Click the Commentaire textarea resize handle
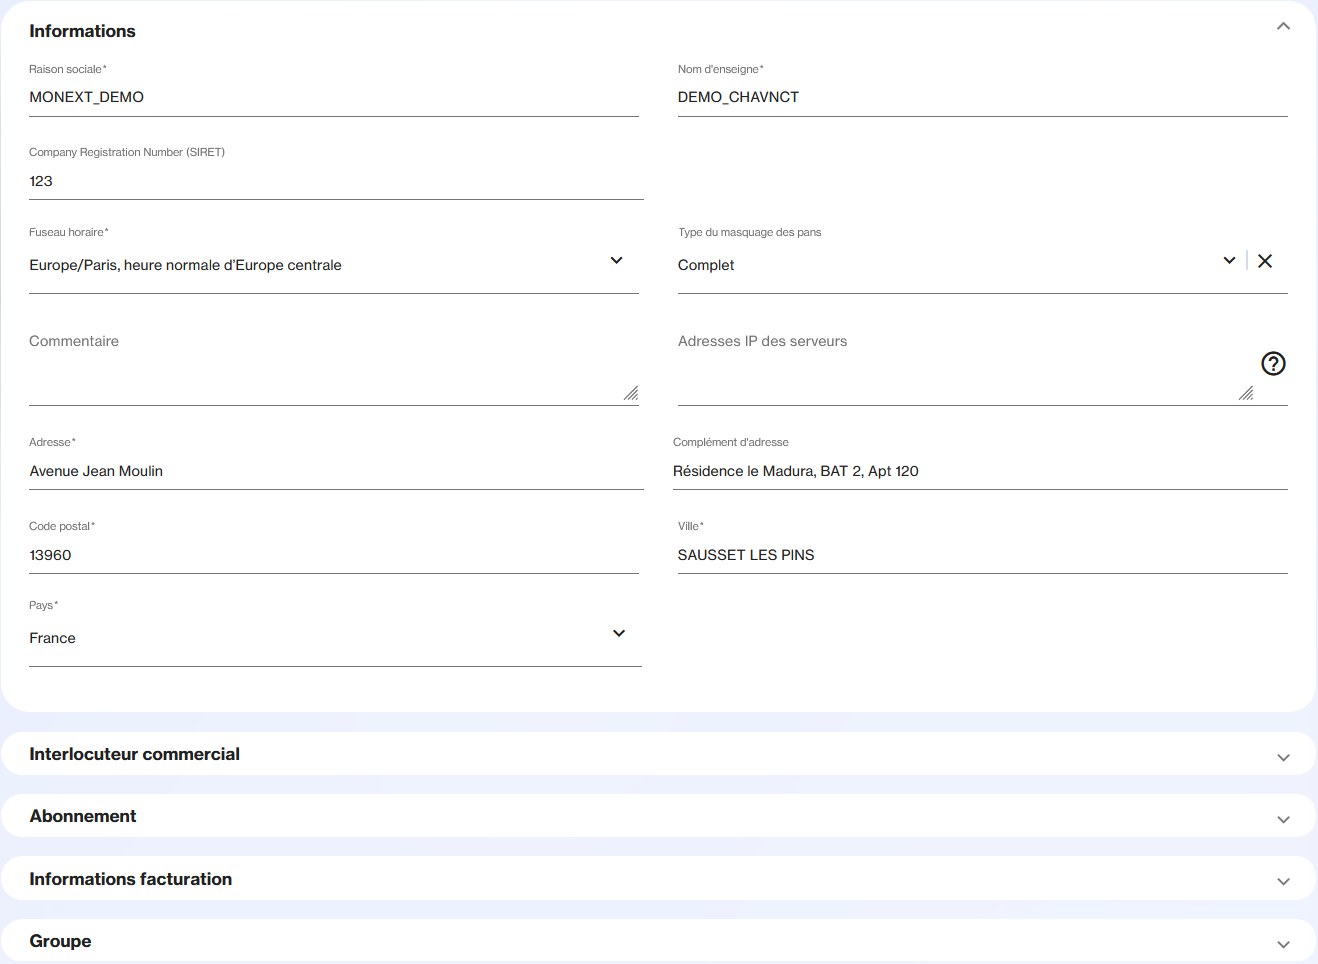Viewport: 1318px width, 964px height. point(631,394)
